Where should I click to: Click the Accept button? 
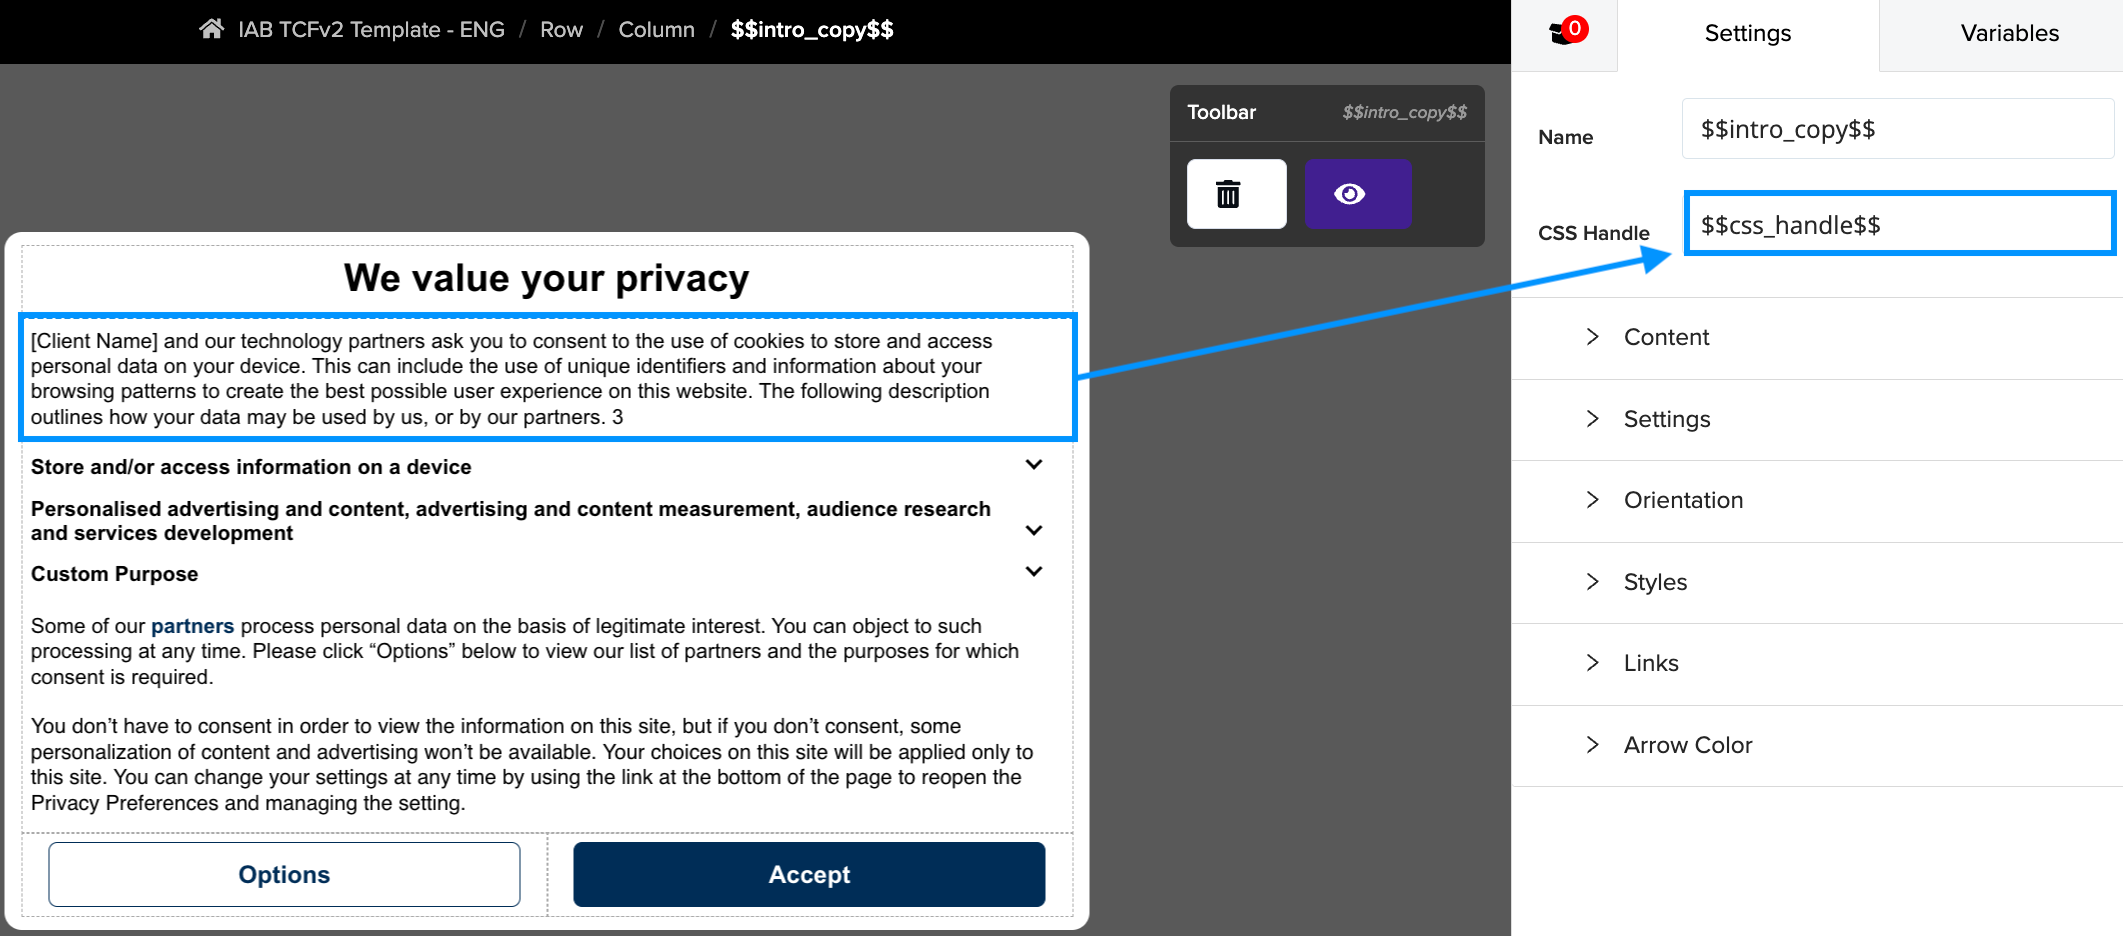pos(809,874)
